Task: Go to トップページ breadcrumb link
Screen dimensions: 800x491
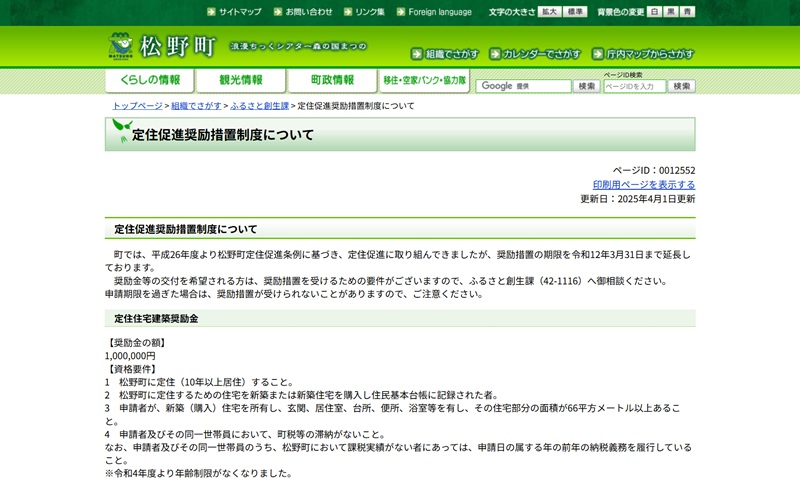Action: pyautogui.click(x=137, y=106)
